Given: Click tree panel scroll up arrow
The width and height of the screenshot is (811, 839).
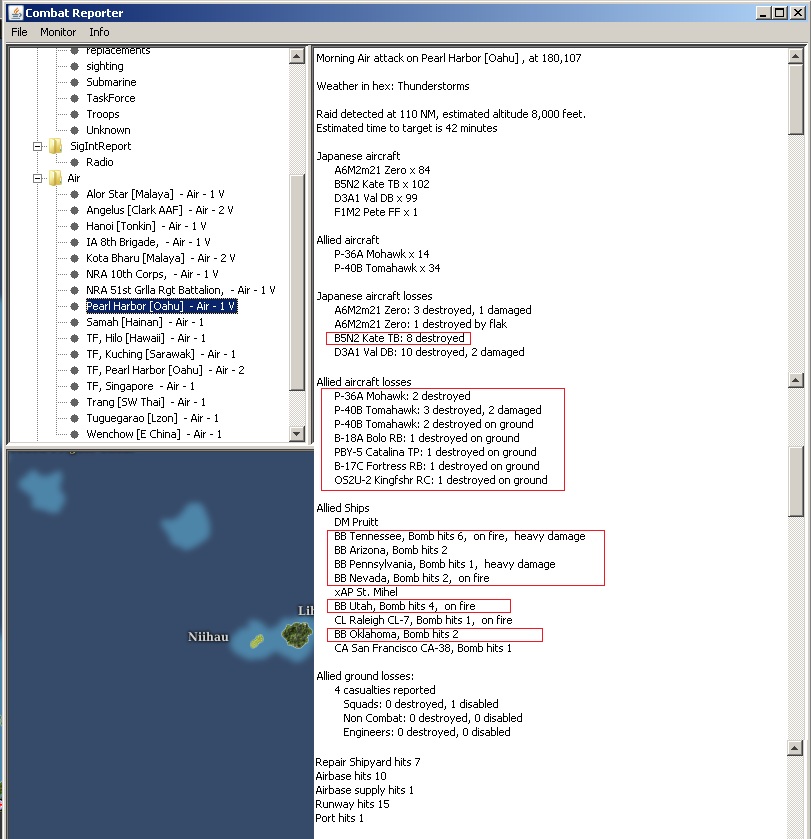Looking at the screenshot, I should click(x=297, y=56).
